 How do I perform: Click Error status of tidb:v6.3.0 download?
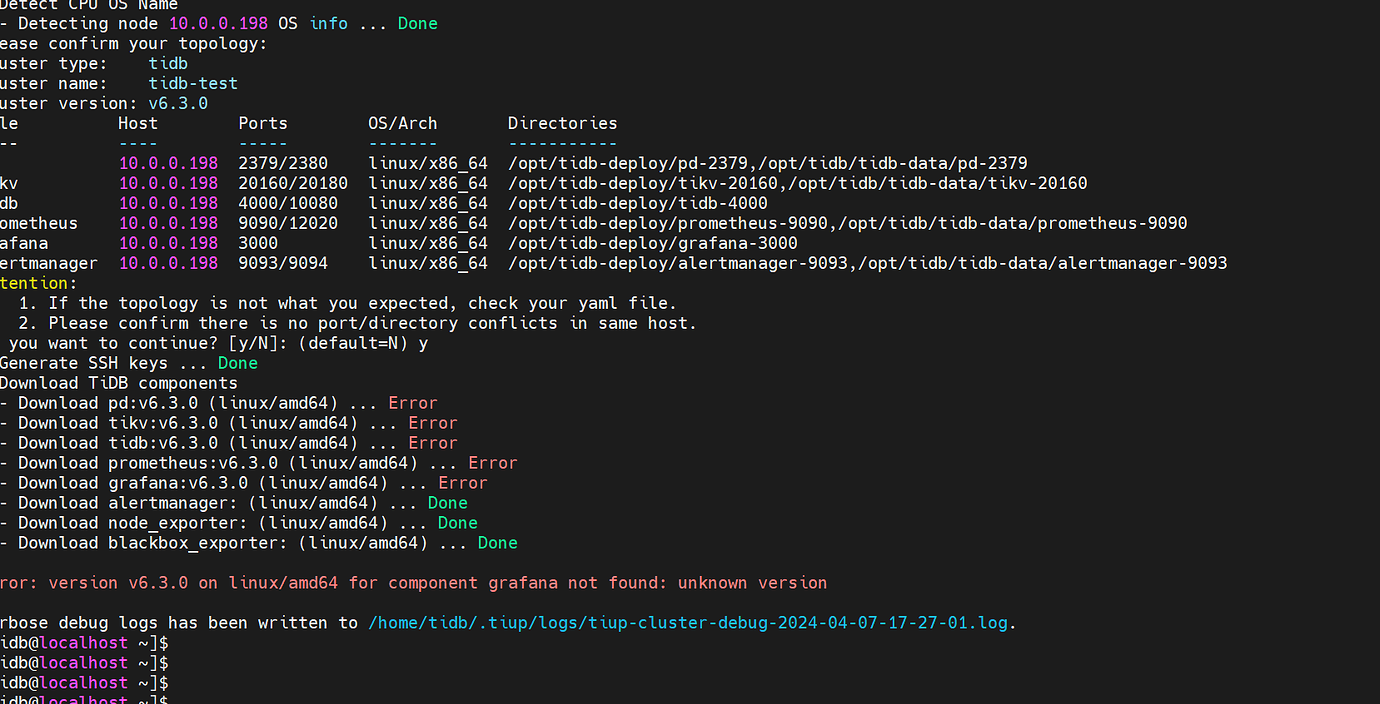coord(433,444)
